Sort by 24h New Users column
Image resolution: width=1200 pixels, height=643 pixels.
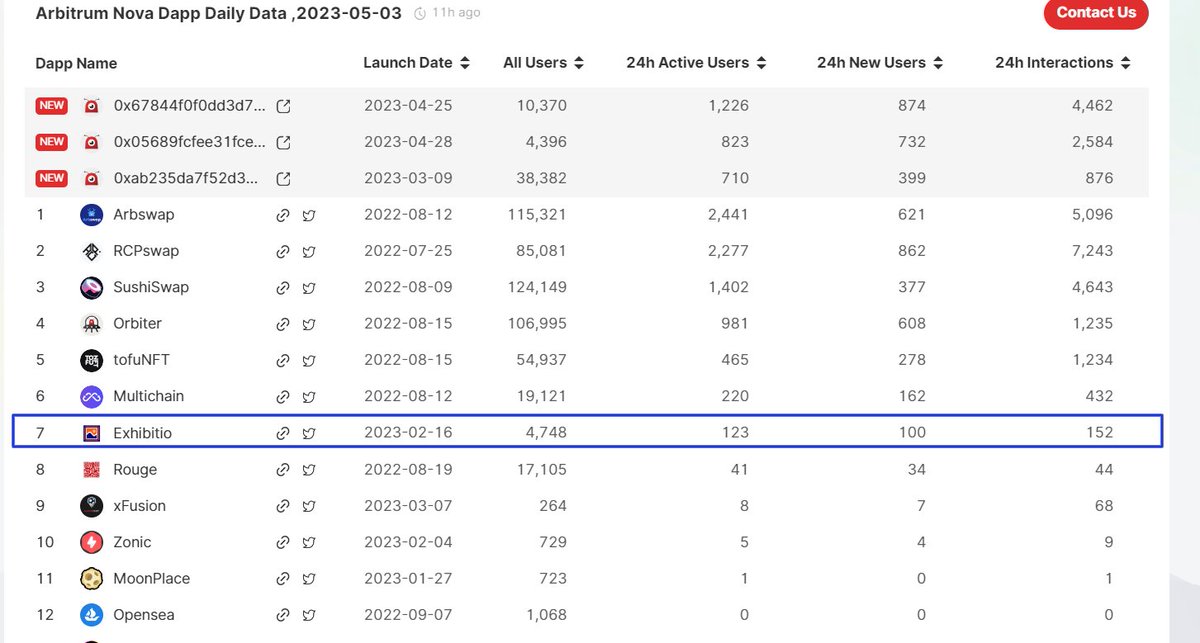(938, 63)
